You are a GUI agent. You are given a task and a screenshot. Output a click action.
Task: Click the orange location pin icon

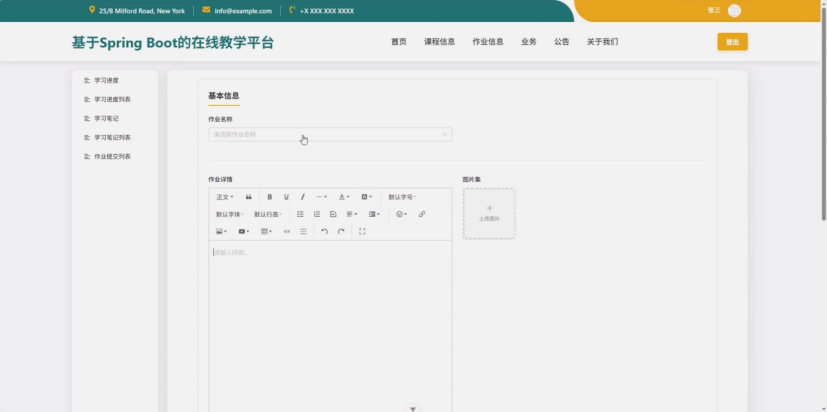point(92,10)
